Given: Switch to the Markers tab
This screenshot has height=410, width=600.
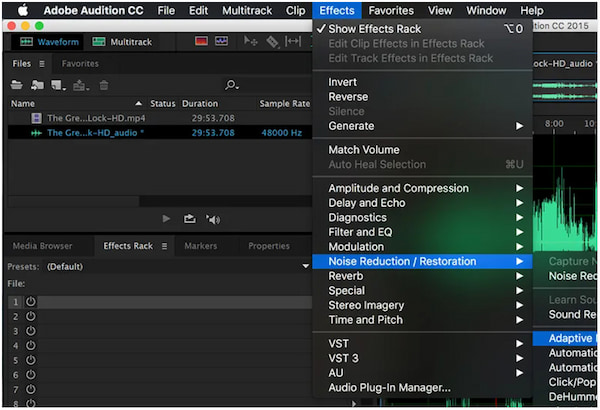Looking at the screenshot, I should (201, 246).
